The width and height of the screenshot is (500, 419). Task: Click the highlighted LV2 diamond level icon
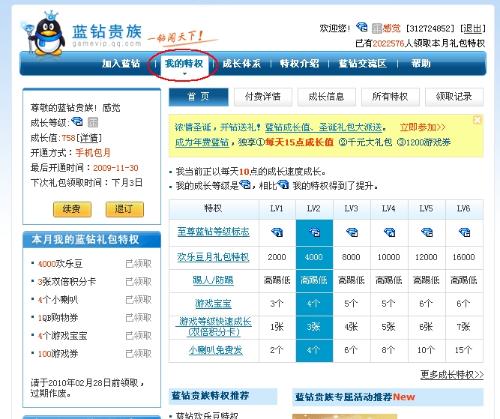(x=314, y=232)
